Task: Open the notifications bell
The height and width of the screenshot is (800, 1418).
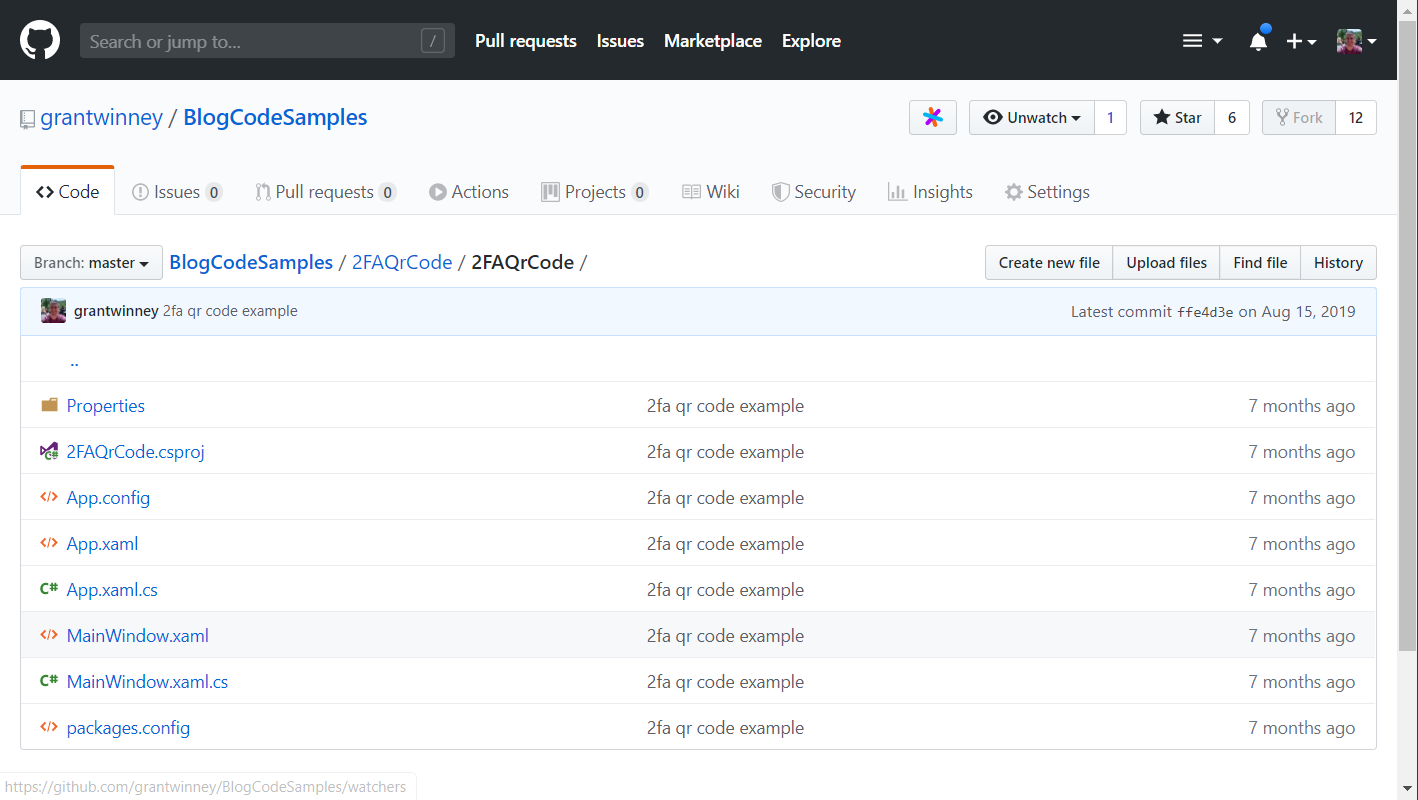Action: tap(1258, 41)
